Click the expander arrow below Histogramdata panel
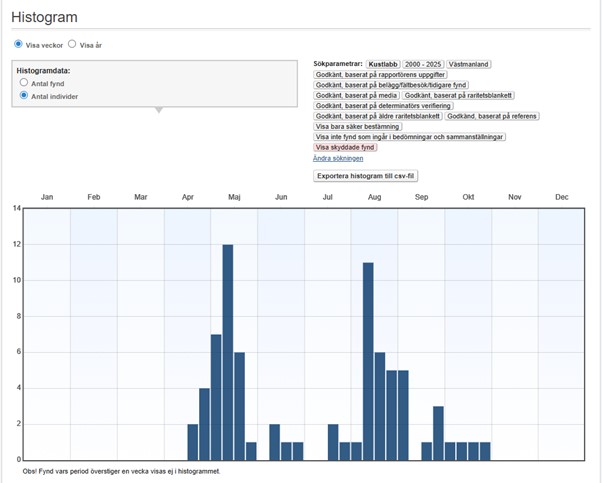This screenshot has height=483, width=602. coord(156,110)
